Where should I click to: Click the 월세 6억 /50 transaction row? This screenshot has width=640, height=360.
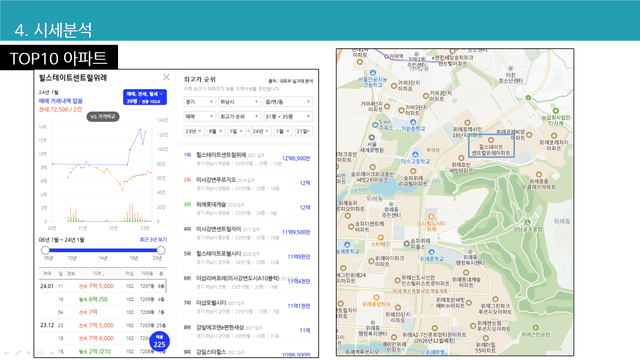102,299
